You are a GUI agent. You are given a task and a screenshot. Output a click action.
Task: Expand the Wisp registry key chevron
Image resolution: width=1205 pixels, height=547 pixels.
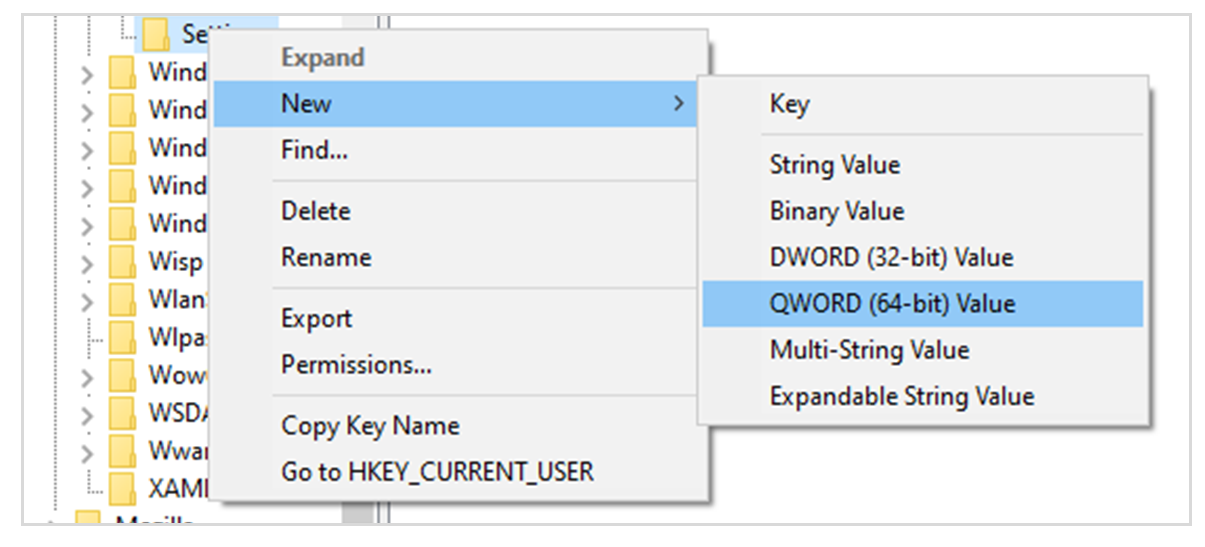(88, 263)
